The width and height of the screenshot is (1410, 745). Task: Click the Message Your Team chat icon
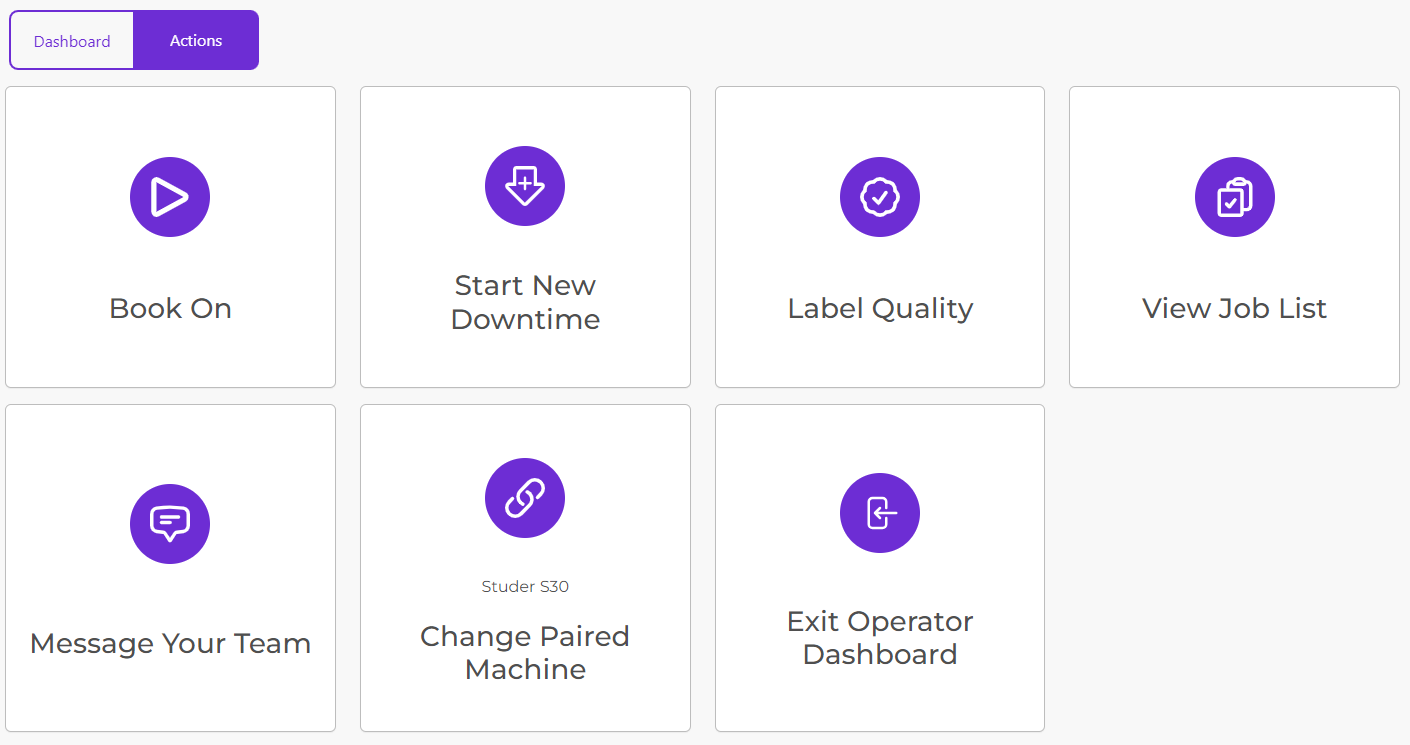click(170, 524)
